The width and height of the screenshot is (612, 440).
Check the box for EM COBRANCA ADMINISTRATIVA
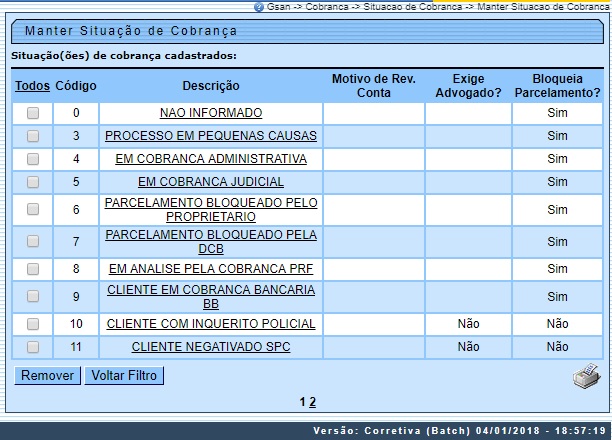coord(33,159)
